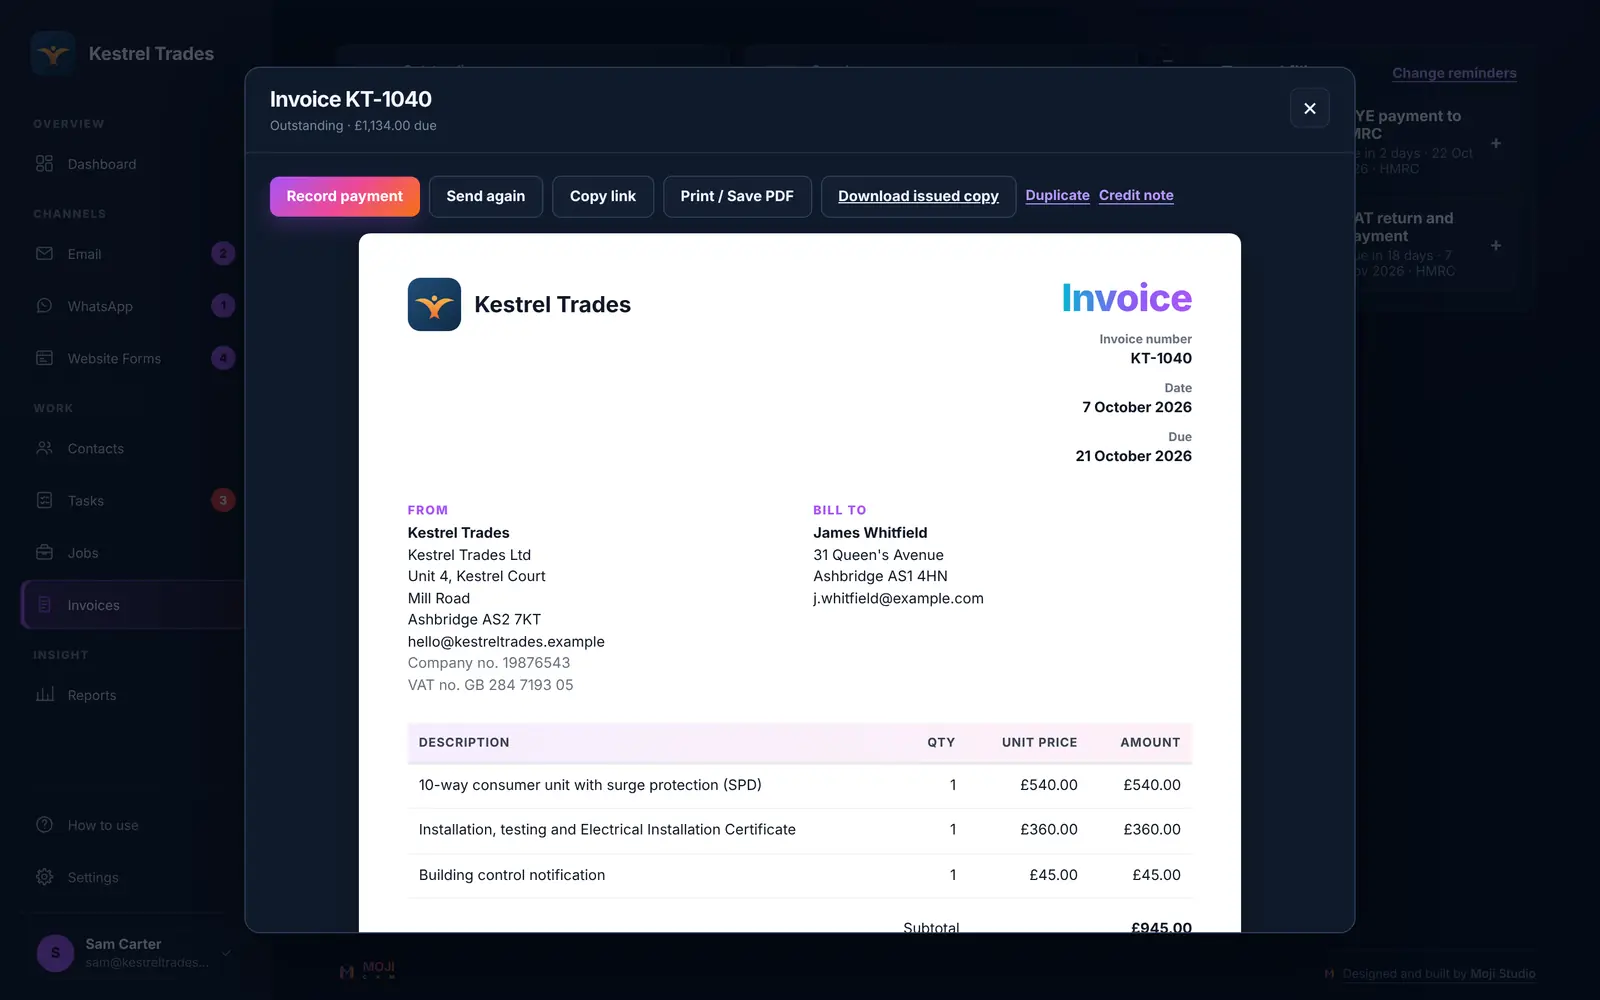Click Outstanding £1,134.00 due status
1600x1000 pixels.
(x=353, y=126)
